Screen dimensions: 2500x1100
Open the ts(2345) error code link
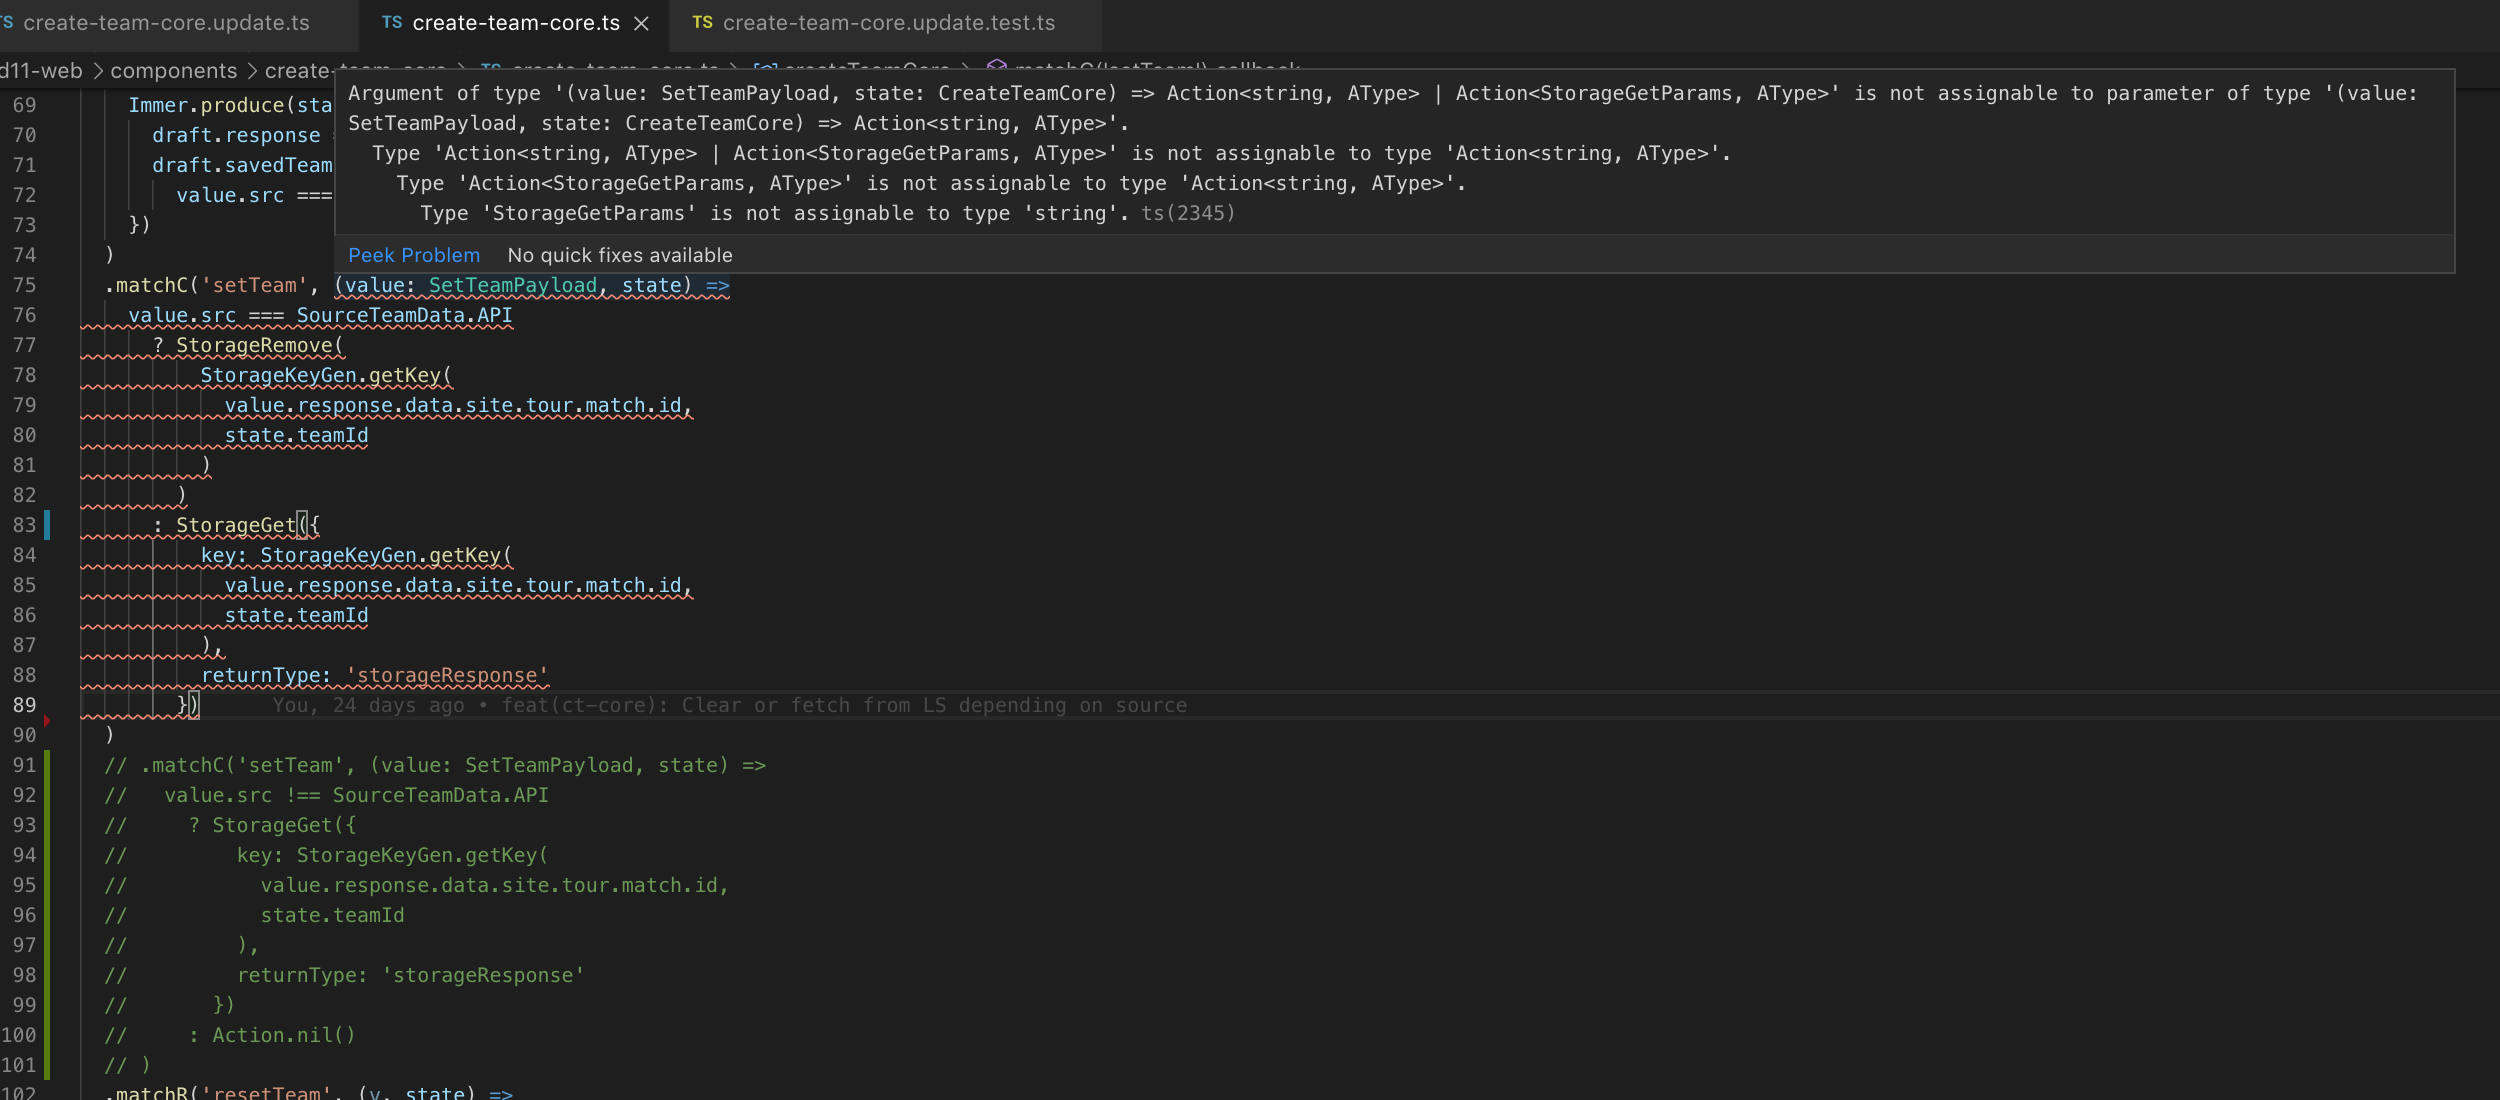[1188, 212]
